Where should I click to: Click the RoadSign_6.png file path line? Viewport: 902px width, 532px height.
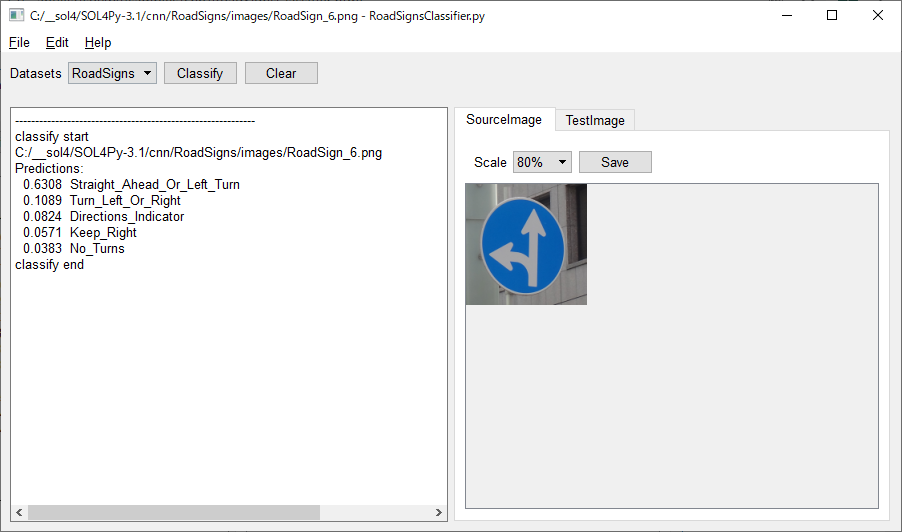click(198, 153)
